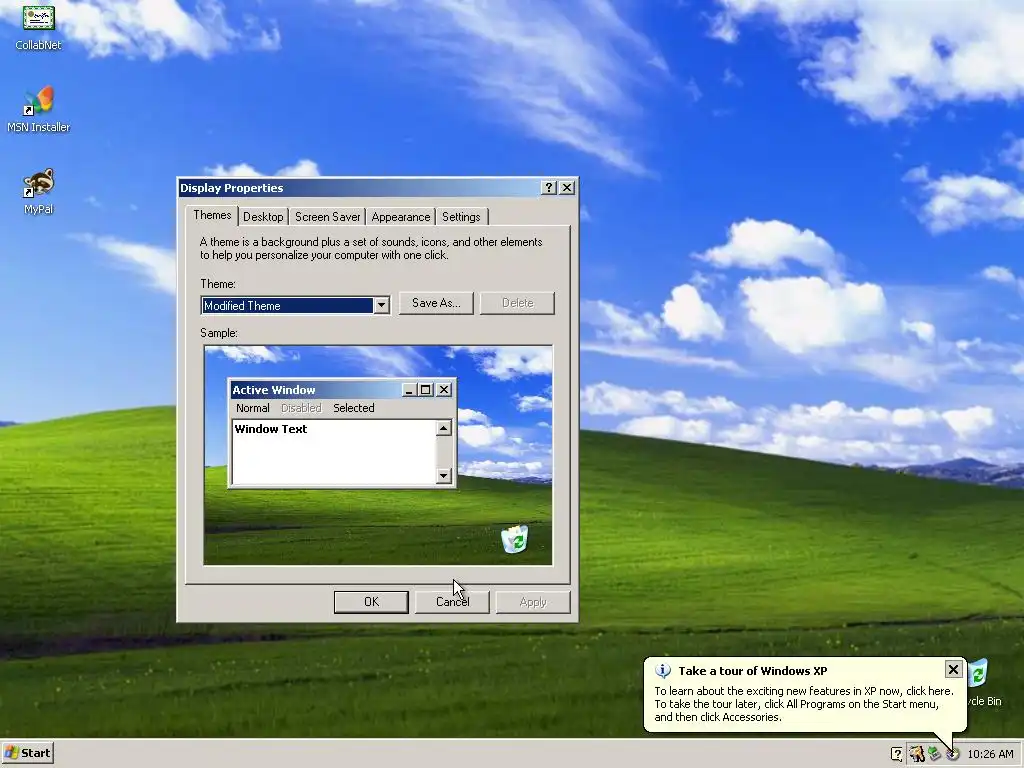Click the Normal menu in sample window

pyautogui.click(x=253, y=408)
